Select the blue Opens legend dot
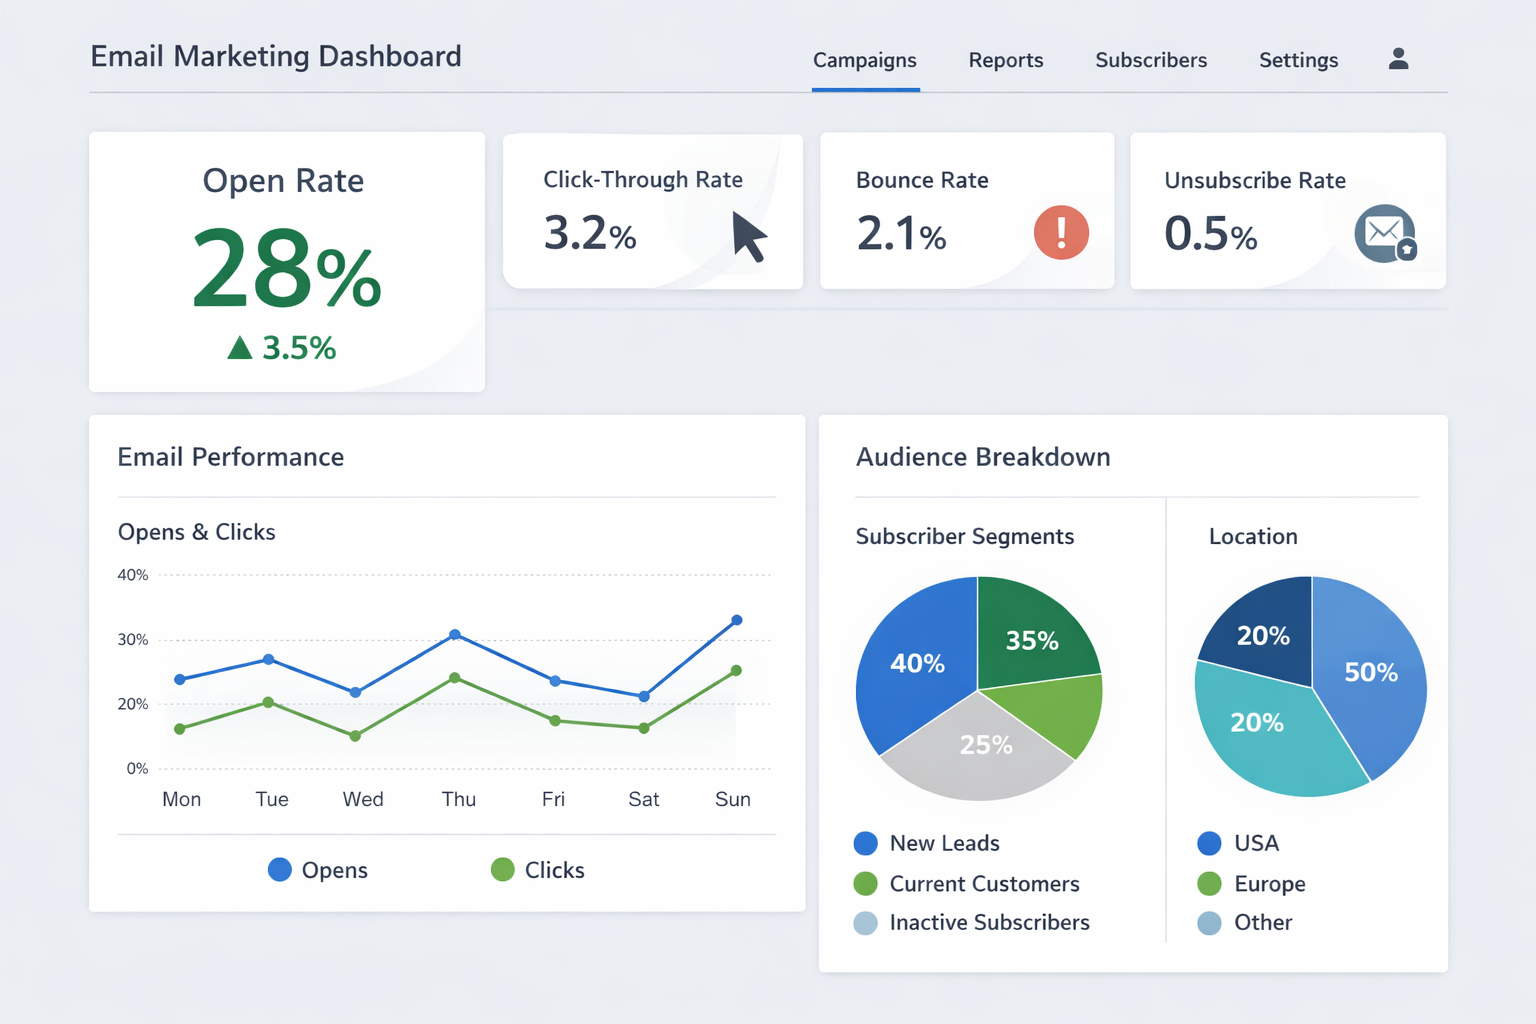 coord(278,870)
